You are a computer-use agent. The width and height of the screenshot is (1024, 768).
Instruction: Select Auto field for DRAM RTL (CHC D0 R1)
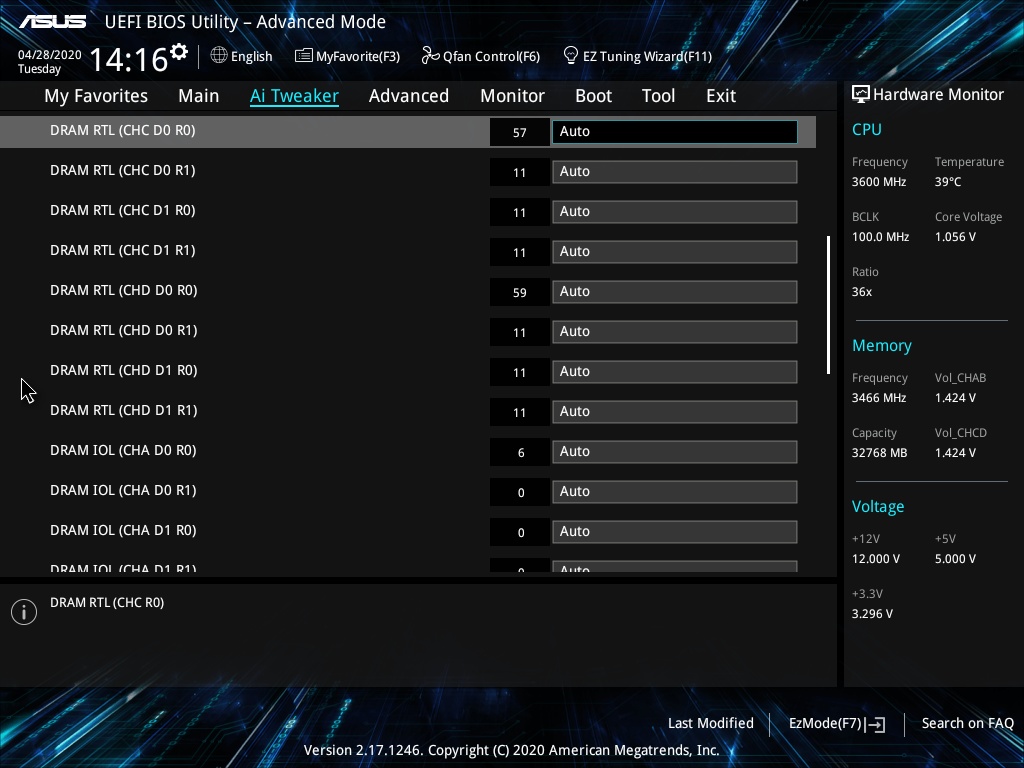point(675,172)
